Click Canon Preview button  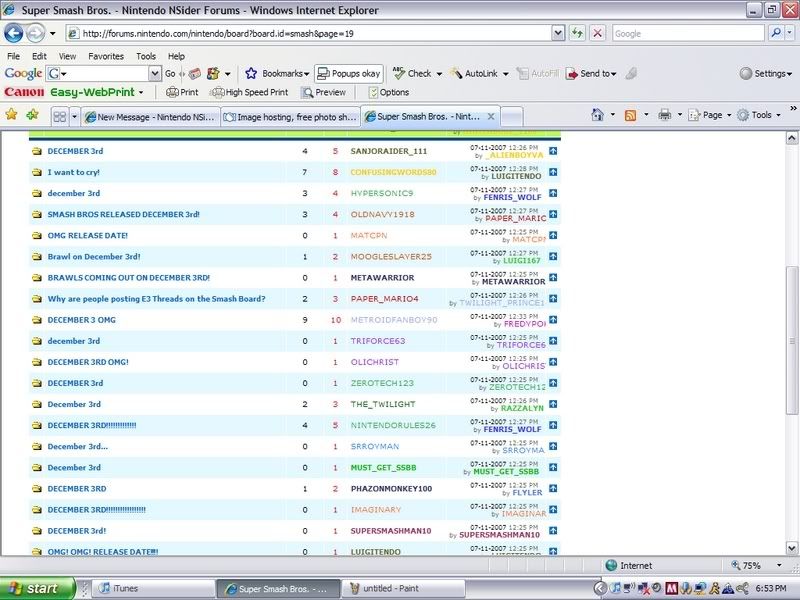[x=323, y=92]
